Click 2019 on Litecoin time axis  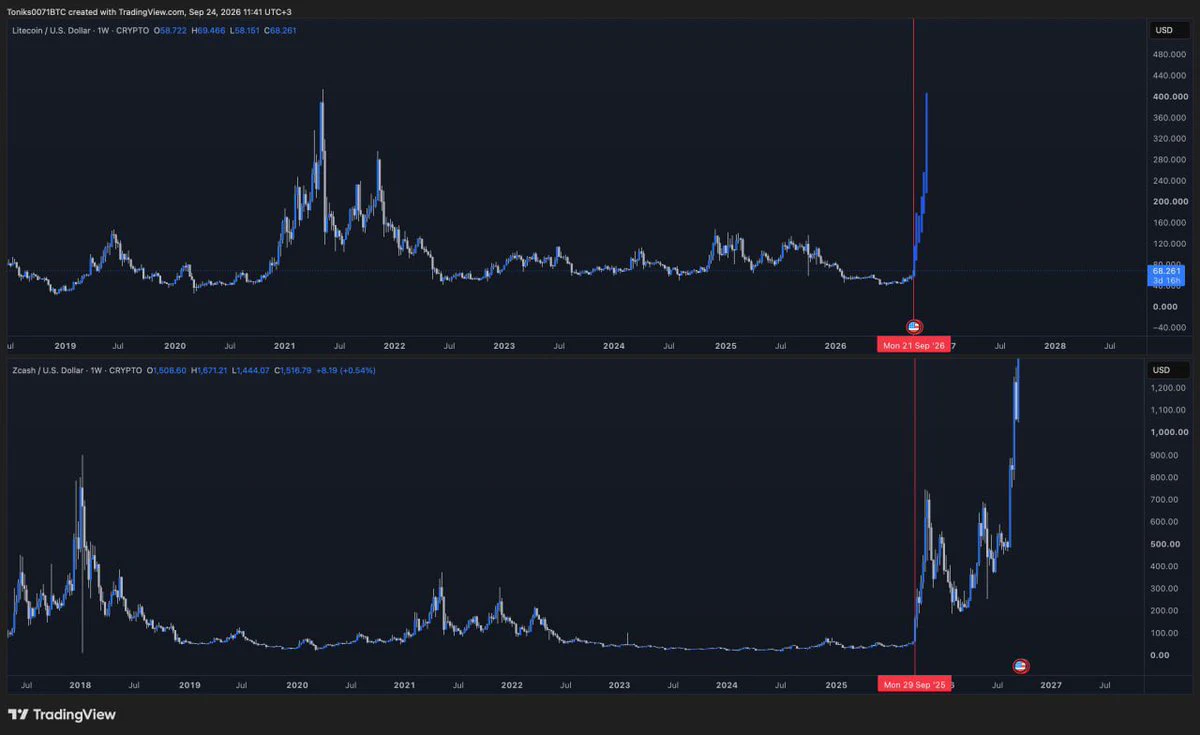pyautogui.click(x=65, y=345)
